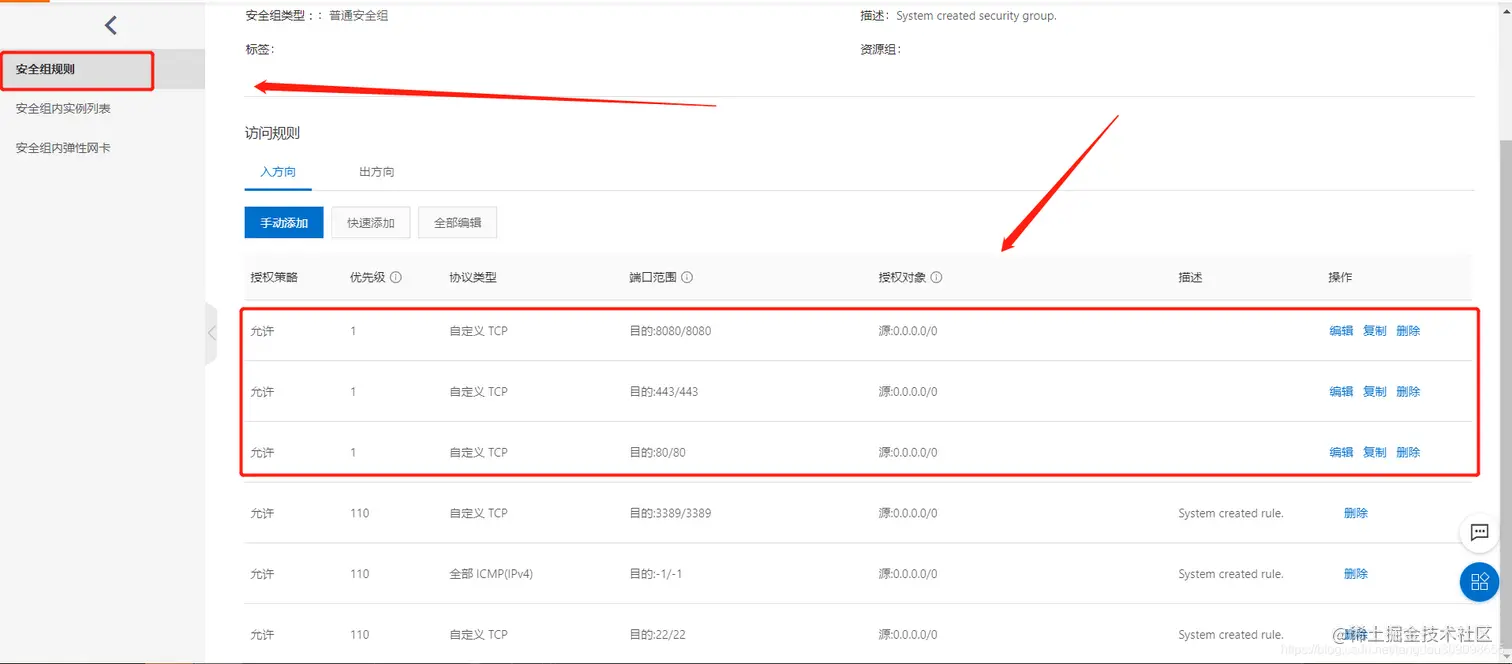The width and height of the screenshot is (1512, 664).
Task: Select port text 目的:22/22
Action: [x=657, y=635]
